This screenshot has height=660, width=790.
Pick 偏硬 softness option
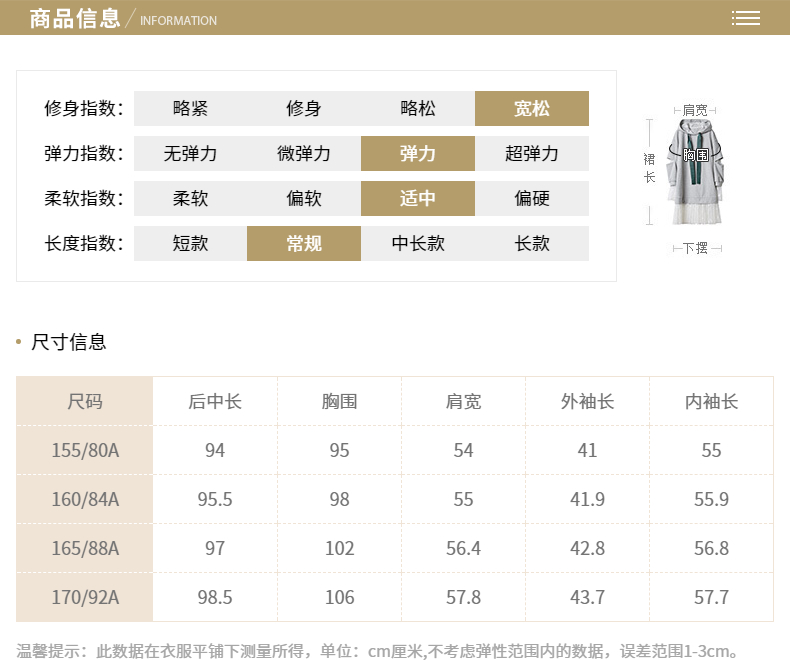531,198
